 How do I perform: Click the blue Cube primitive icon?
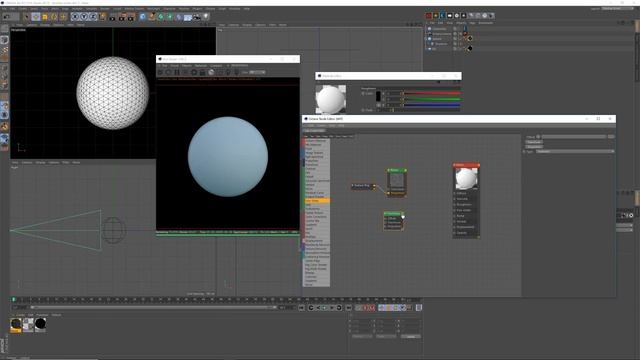point(142,17)
